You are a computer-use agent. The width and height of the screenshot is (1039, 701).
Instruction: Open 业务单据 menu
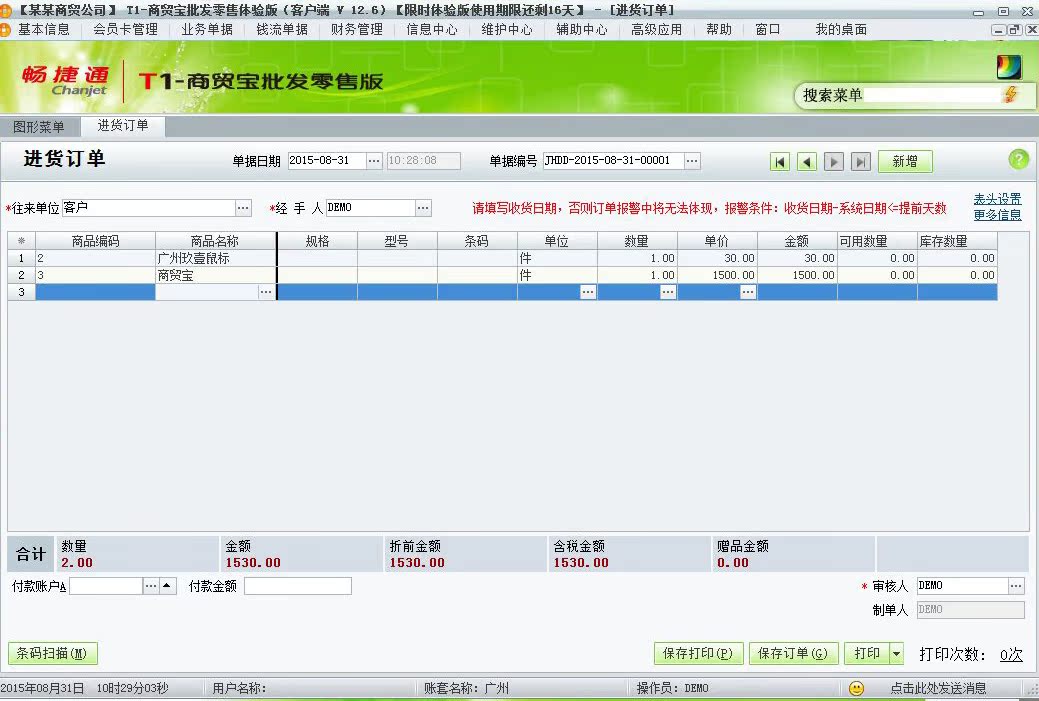pyautogui.click(x=207, y=29)
